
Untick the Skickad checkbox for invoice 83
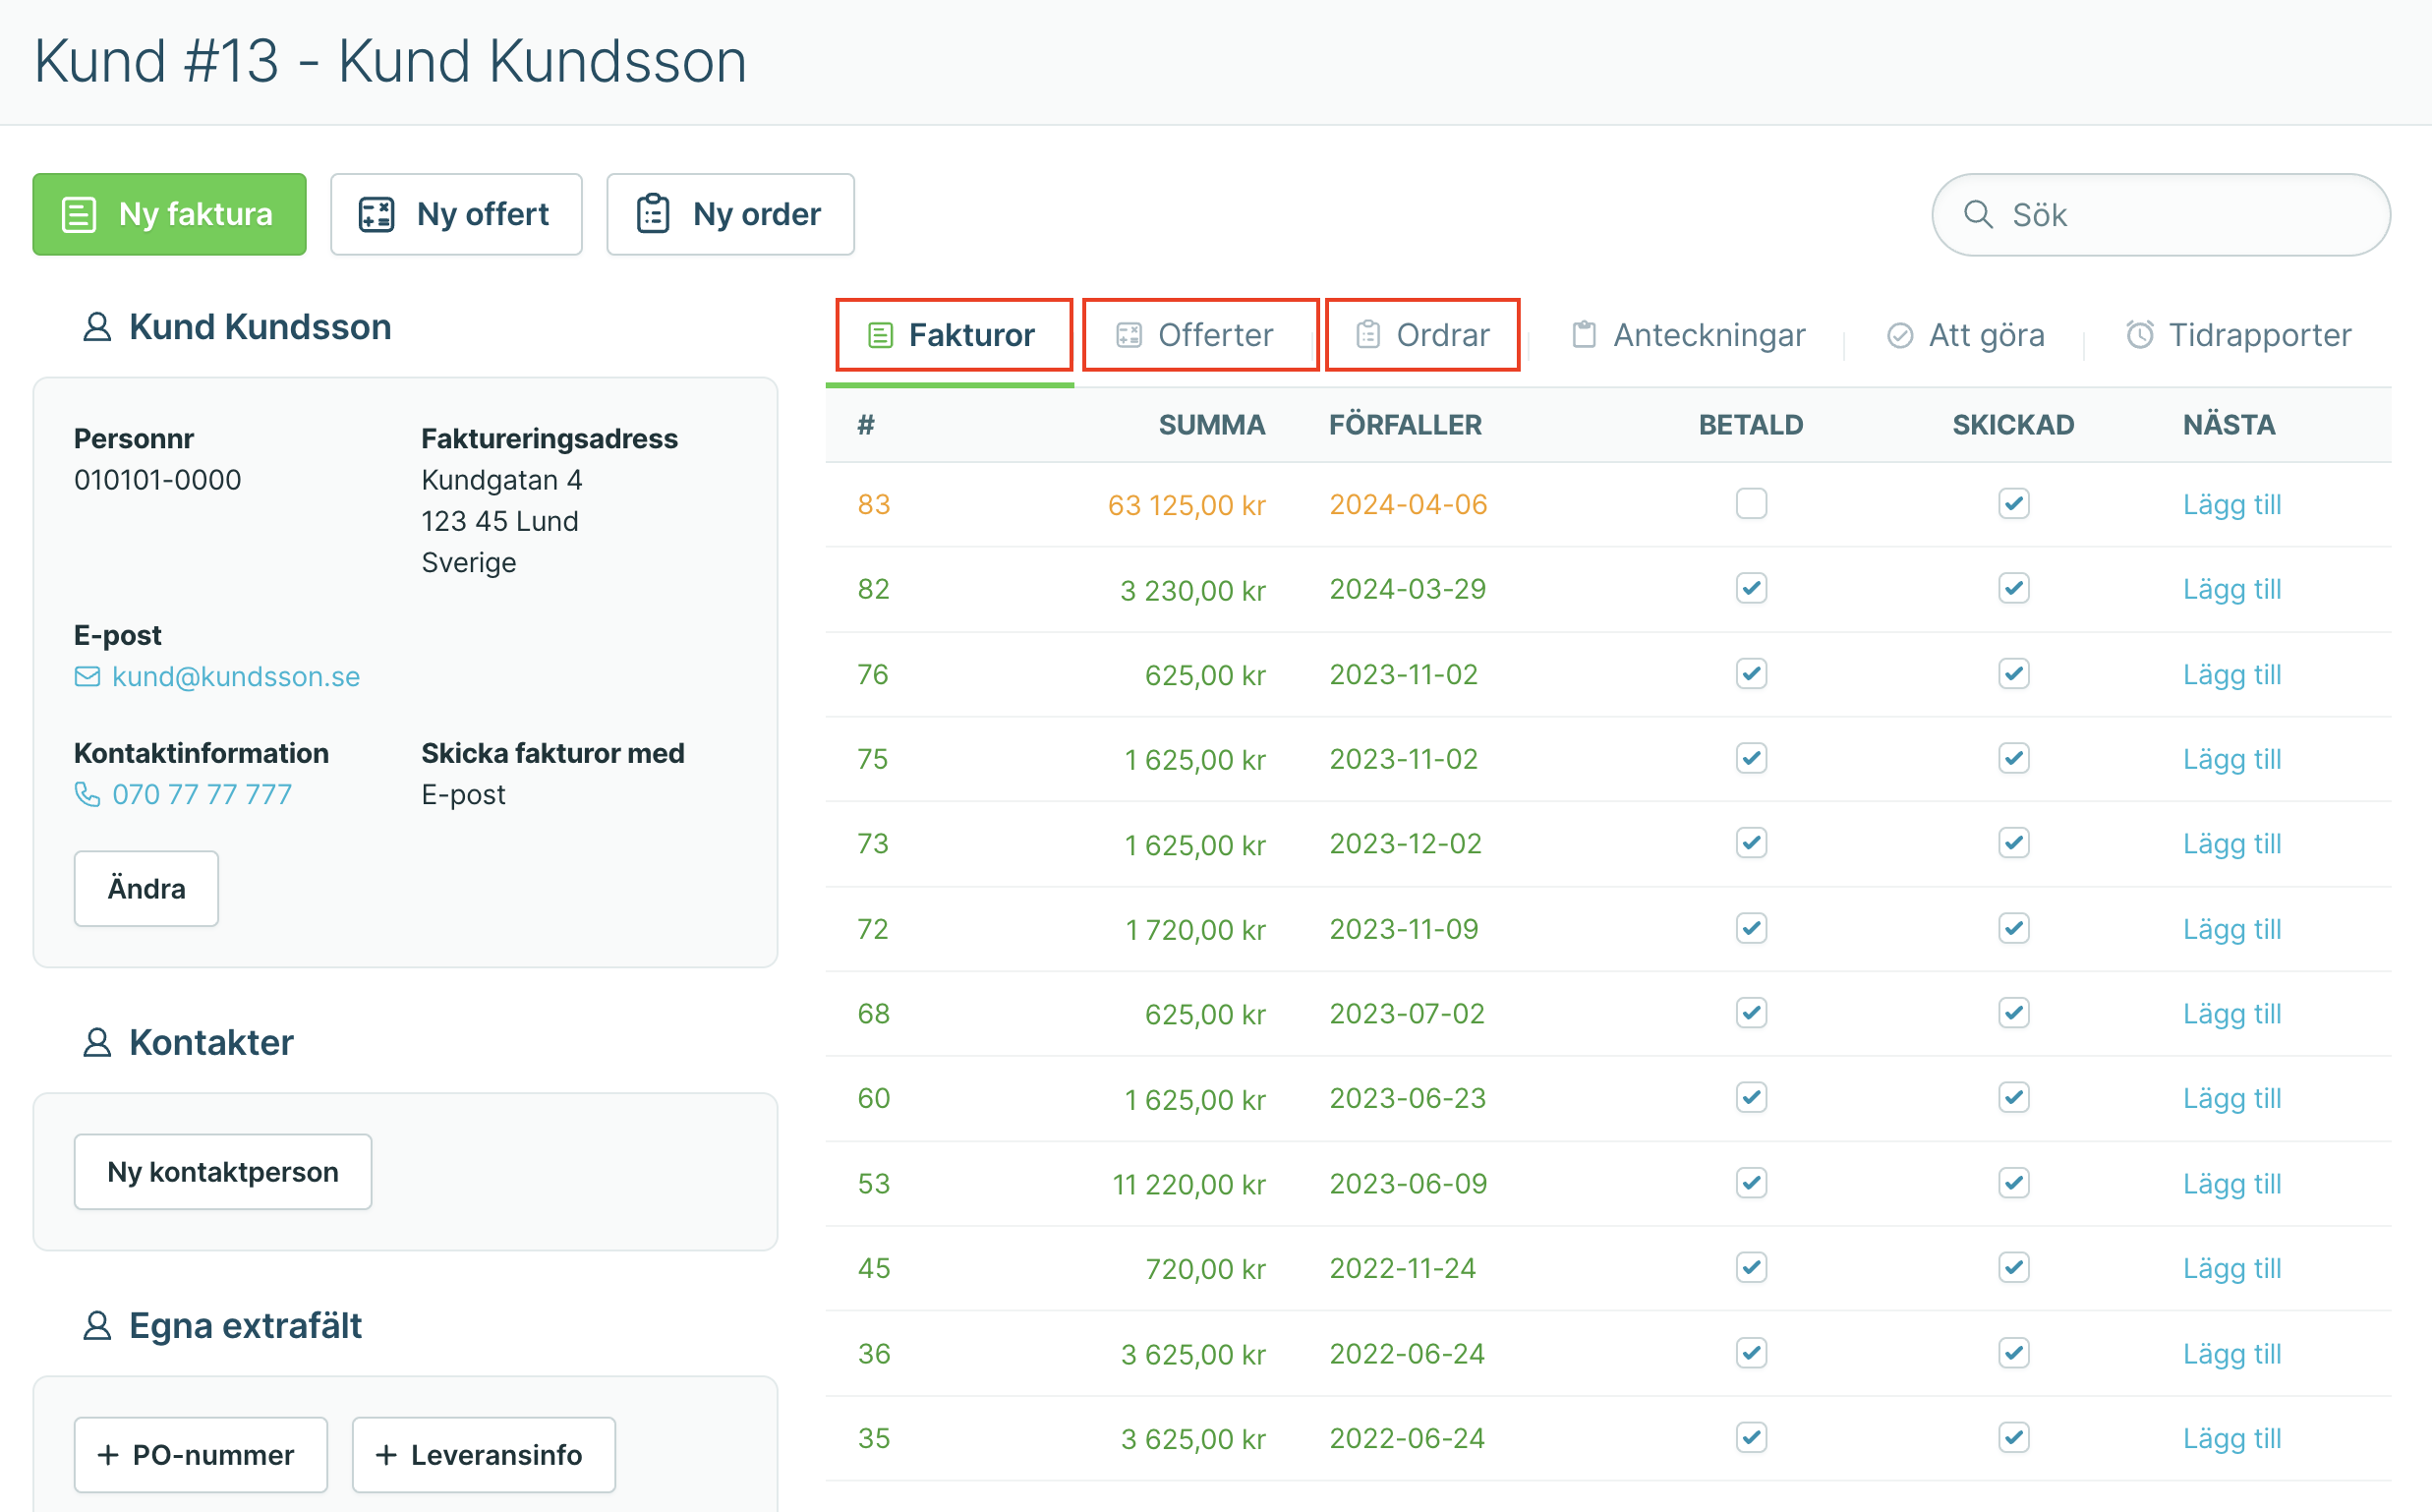[2013, 503]
